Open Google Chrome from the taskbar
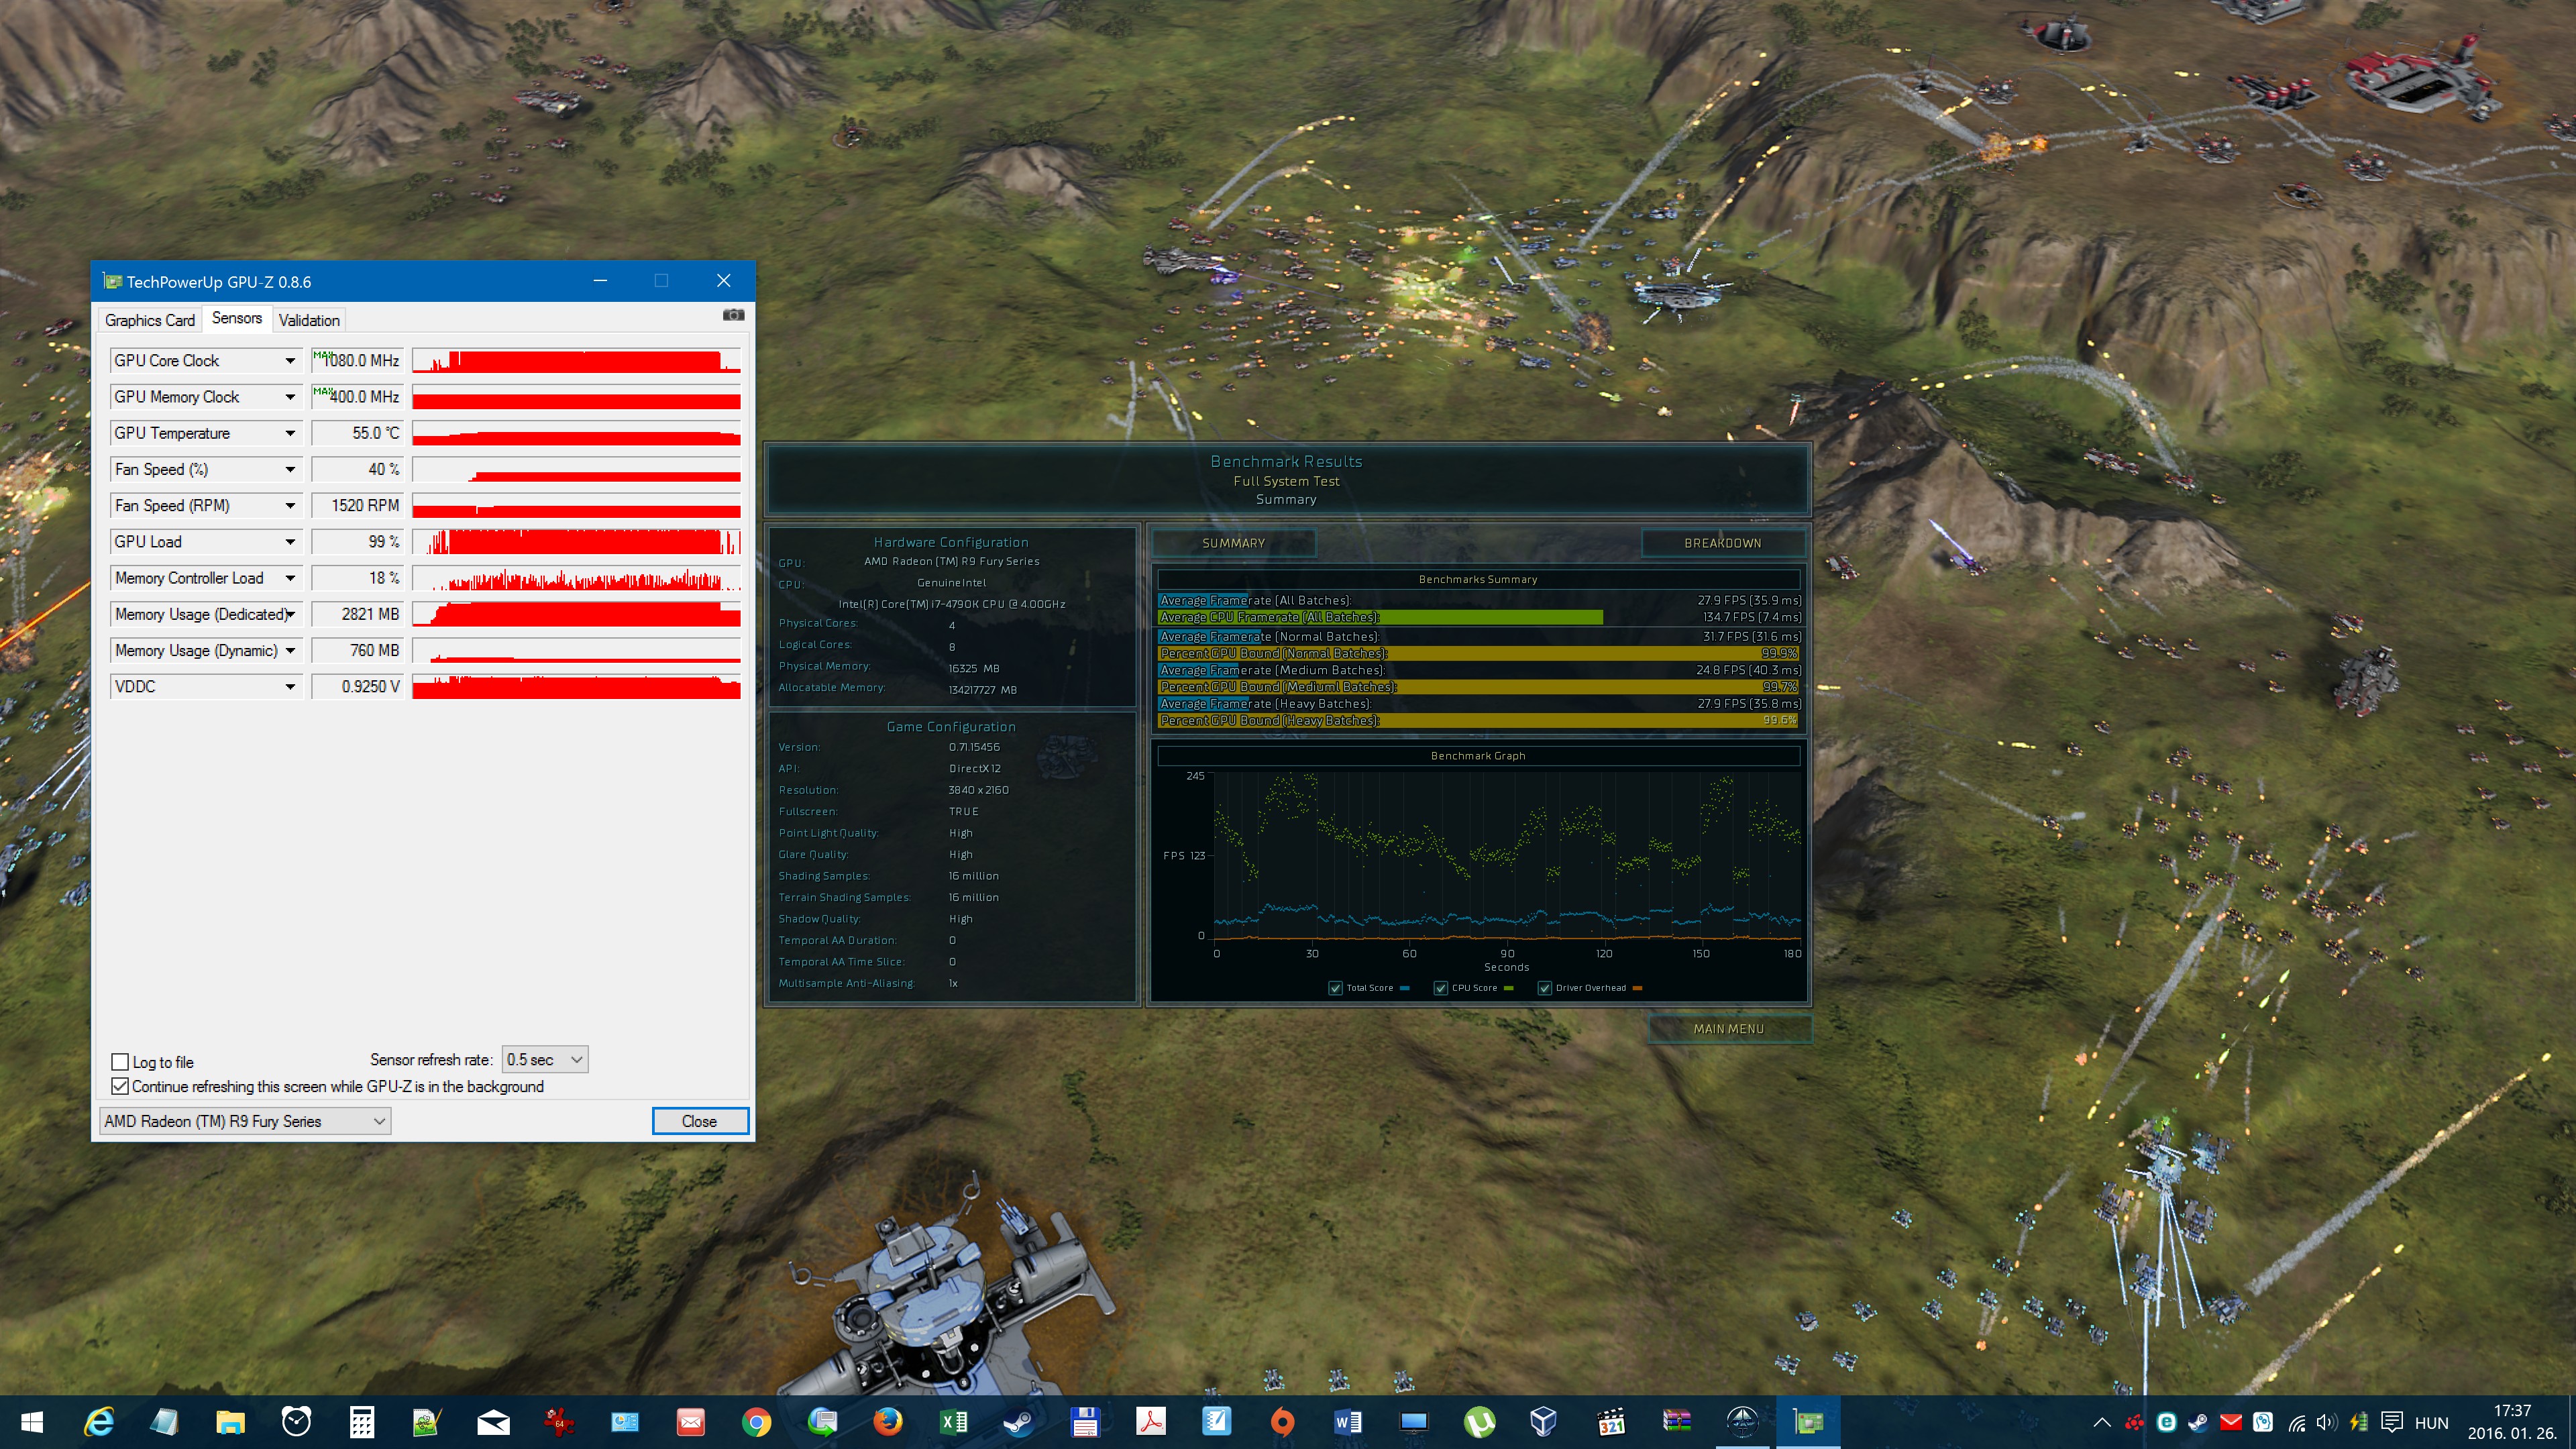The width and height of the screenshot is (2576, 1449). point(757,1422)
